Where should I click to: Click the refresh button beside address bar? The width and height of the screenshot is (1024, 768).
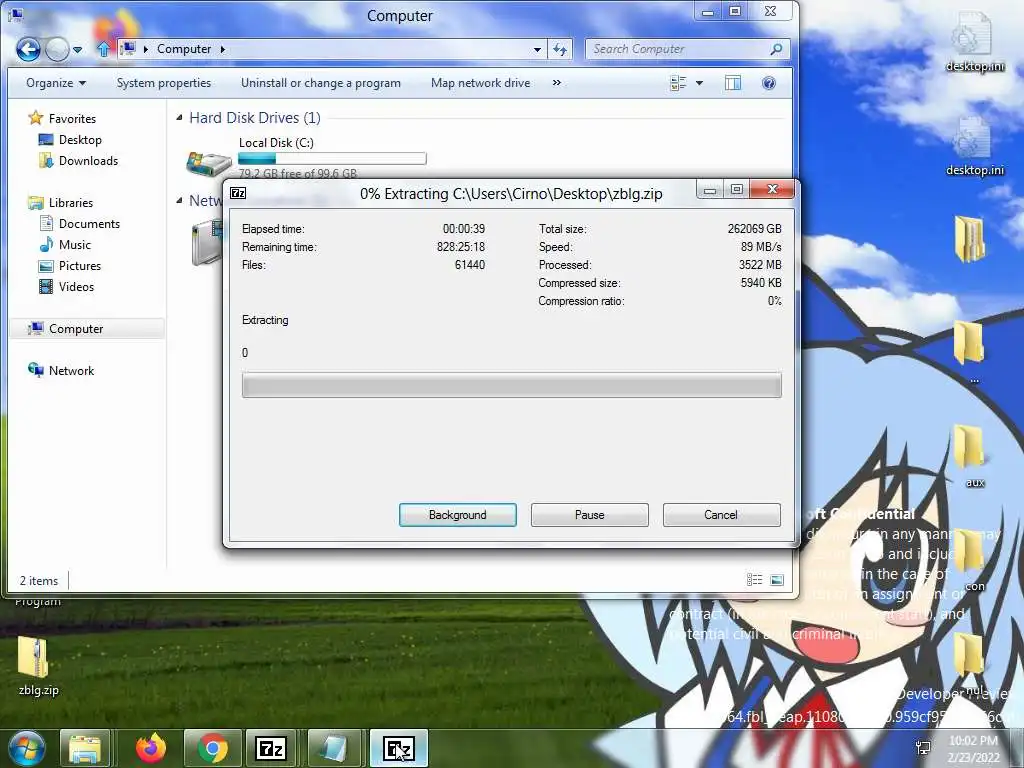click(x=560, y=49)
